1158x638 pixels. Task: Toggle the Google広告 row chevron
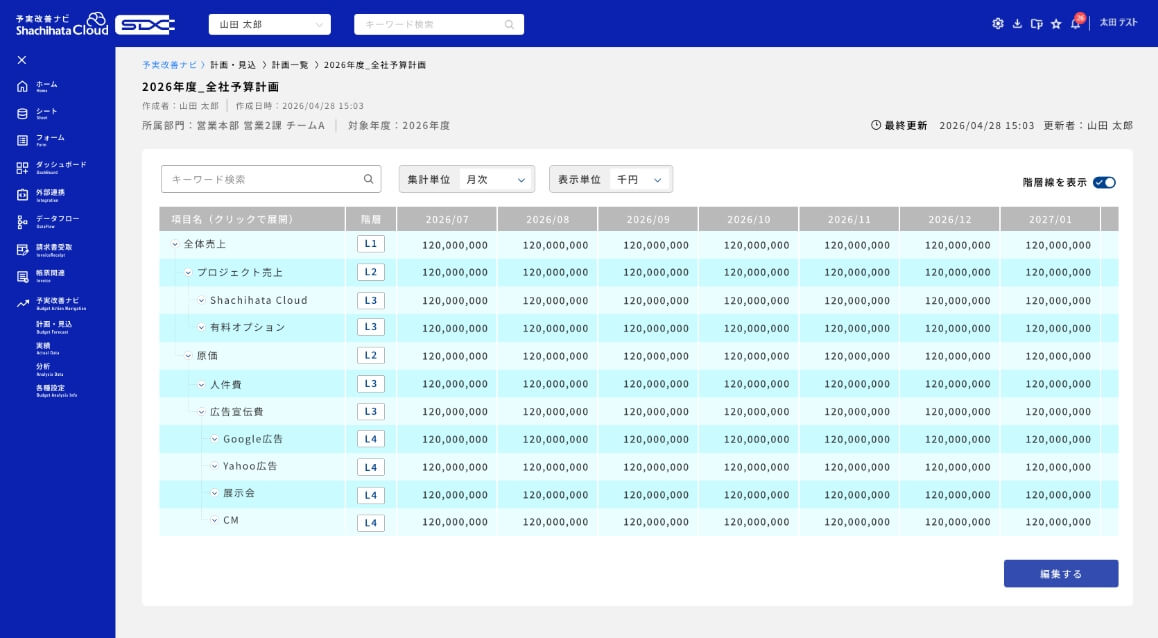tap(215, 439)
